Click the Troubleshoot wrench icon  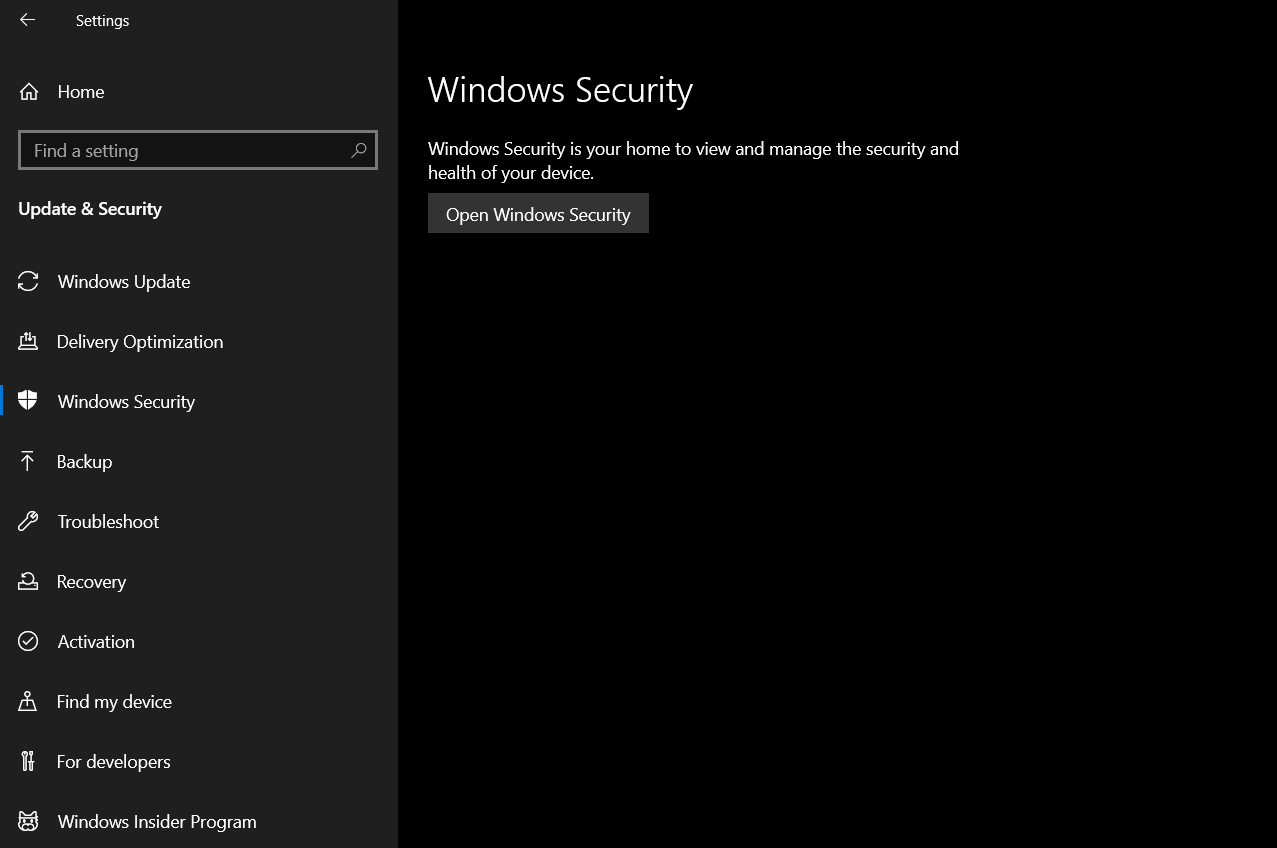(x=28, y=521)
